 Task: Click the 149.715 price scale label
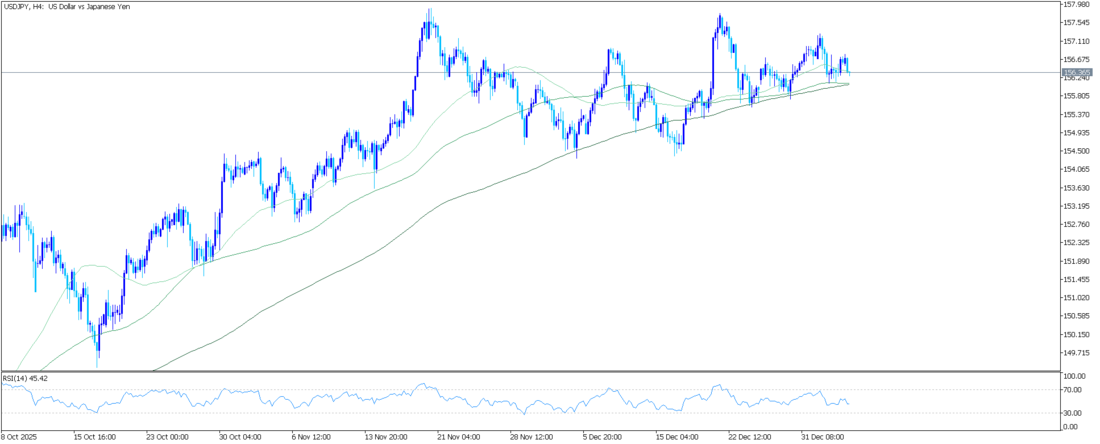coord(1078,353)
